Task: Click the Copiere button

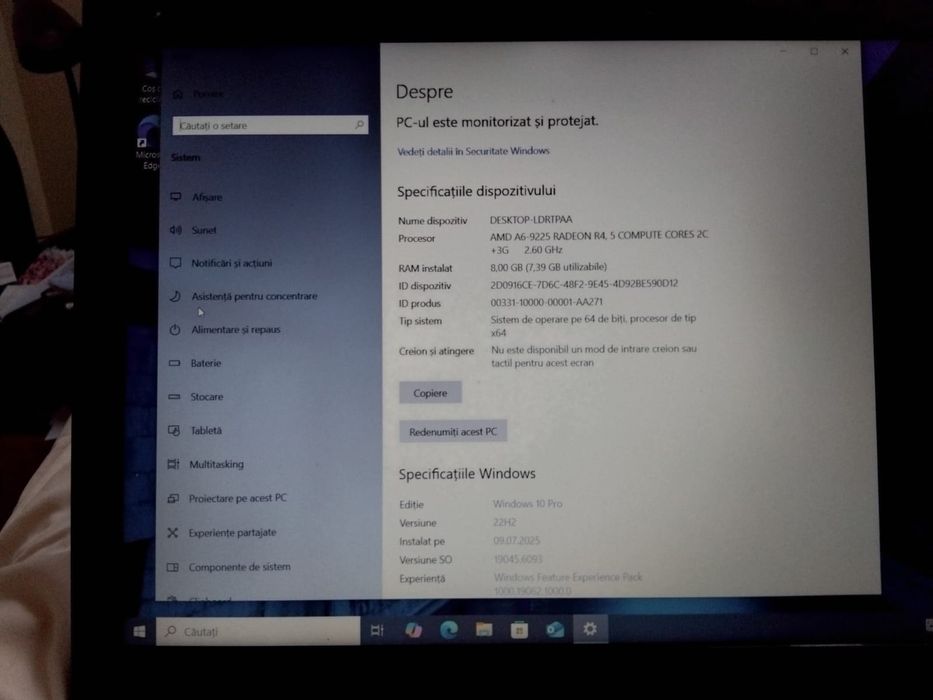Action: 430,393
